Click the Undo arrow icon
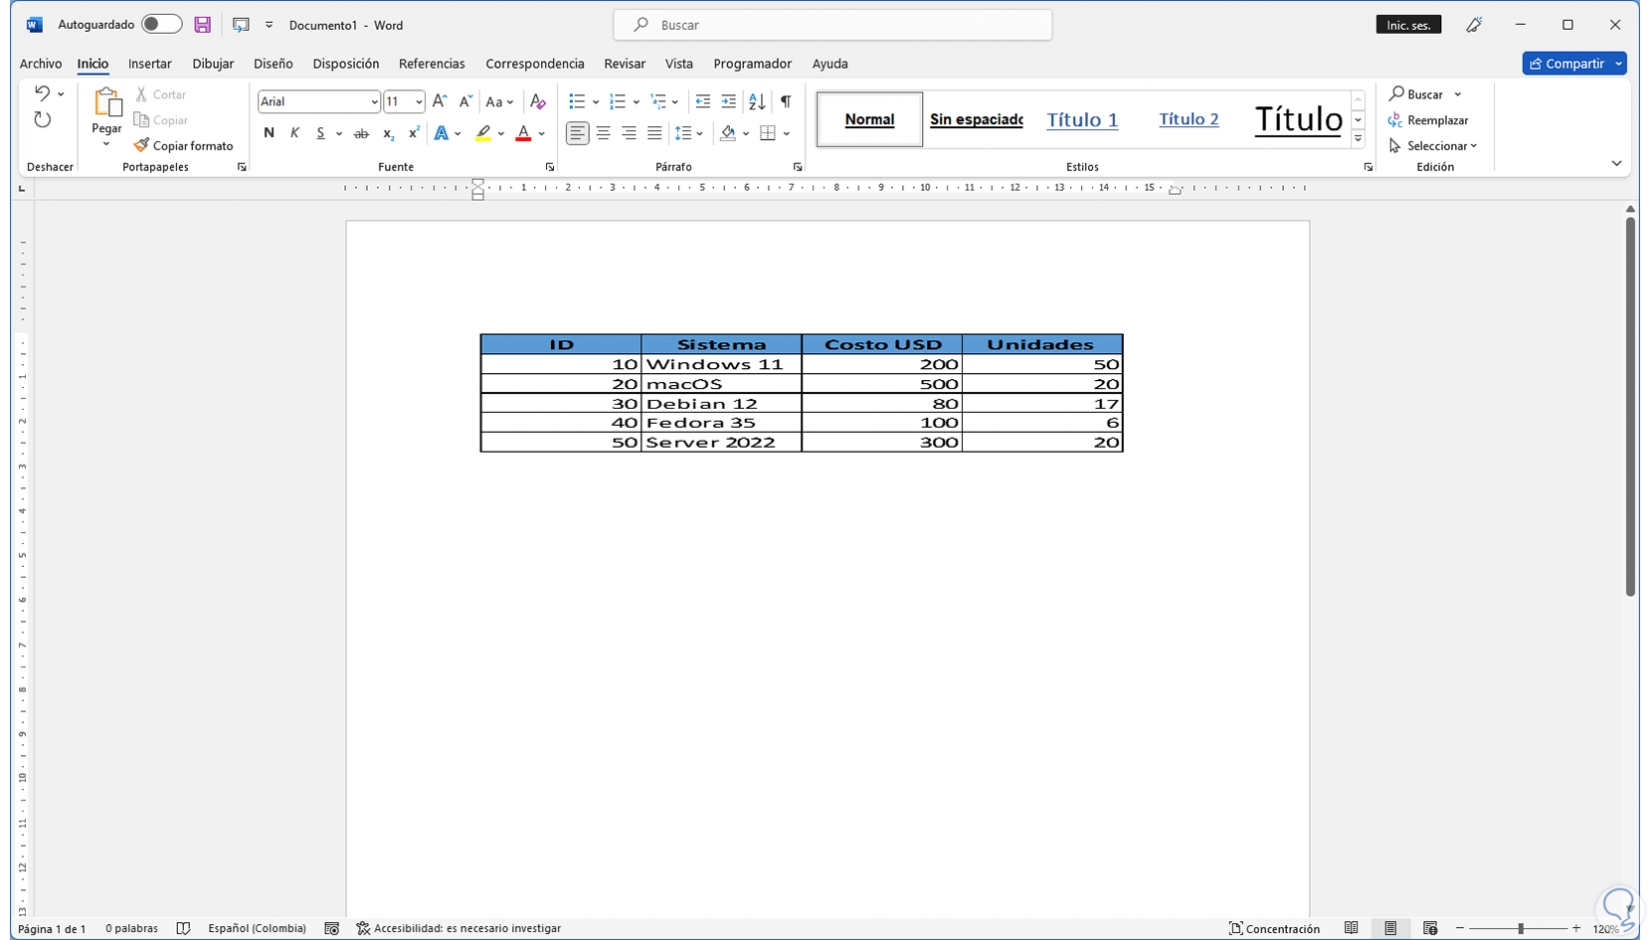 tap(42, 93)
